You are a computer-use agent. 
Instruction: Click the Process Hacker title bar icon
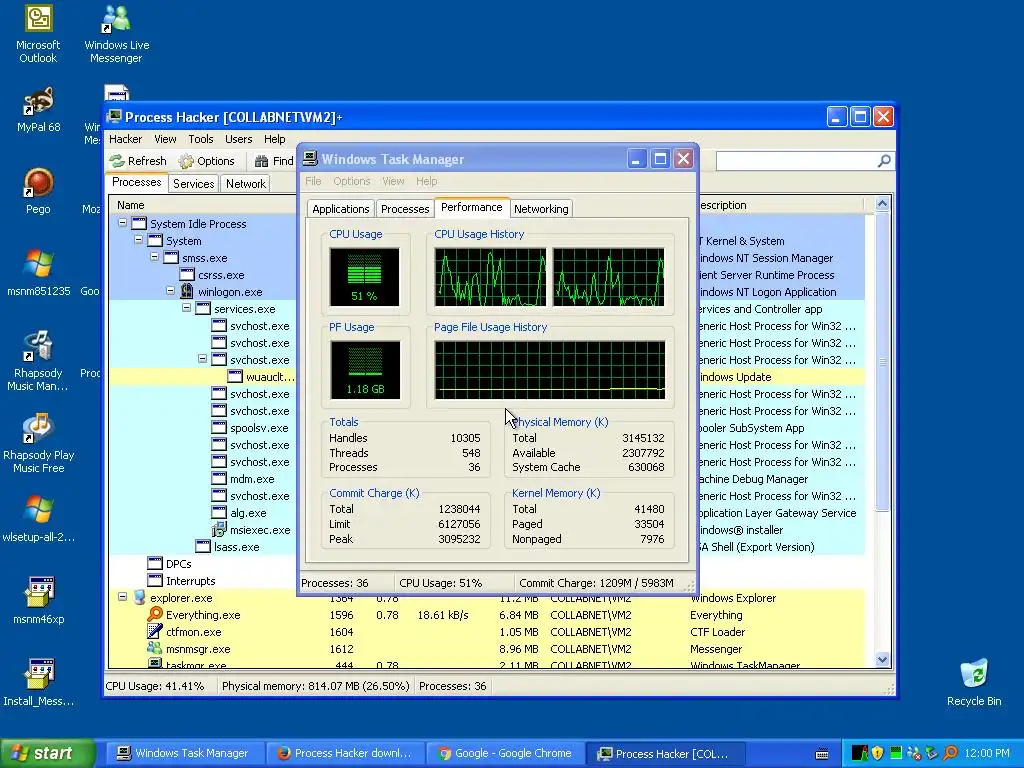[x=115, y=117]
